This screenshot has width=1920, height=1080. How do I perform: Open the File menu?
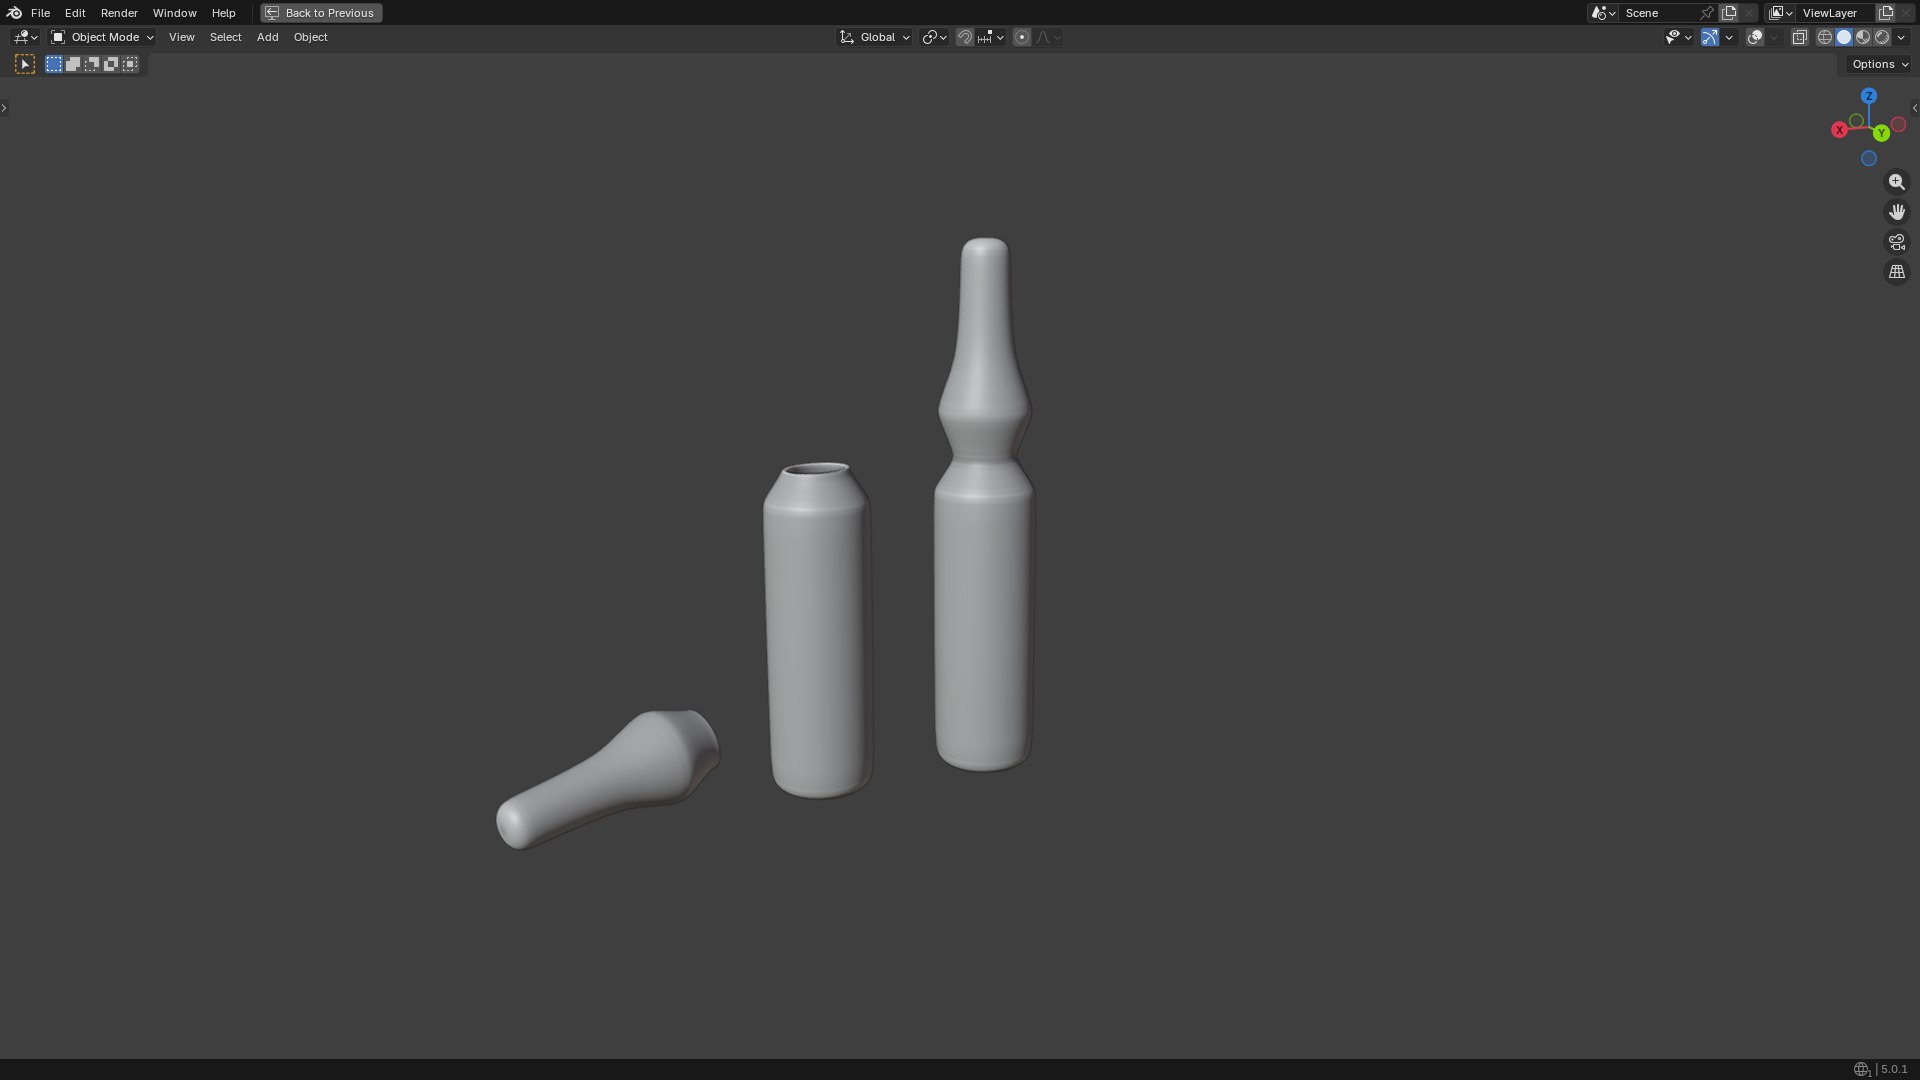point(40,13)
